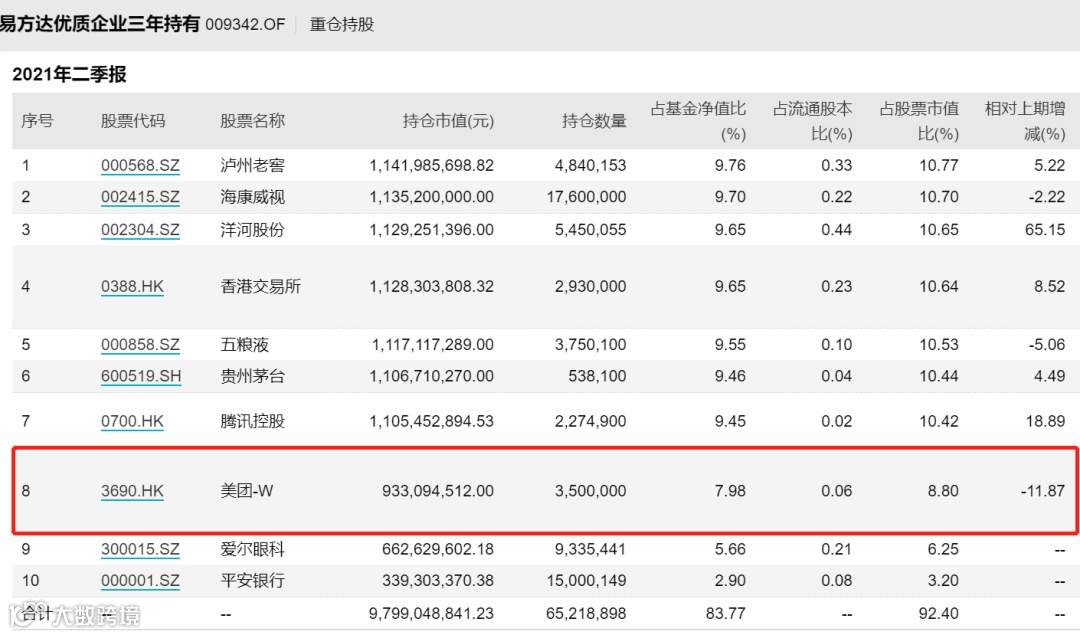
Task: Click market value 1,128,303,808.32
Action: coord(432,287)
